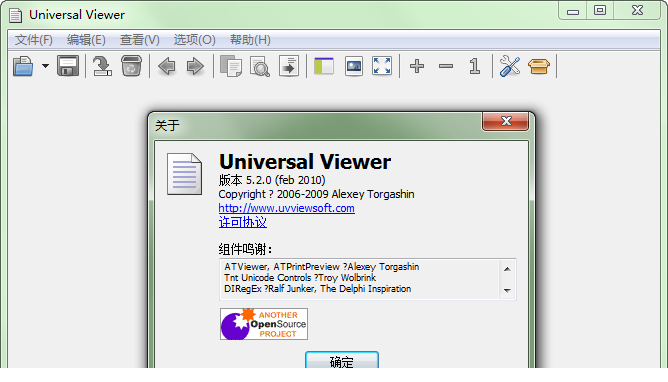This screenshot has height=382, width=668.
Task: Toggle full screen mode icon
Action: click(x=382, y=66)
